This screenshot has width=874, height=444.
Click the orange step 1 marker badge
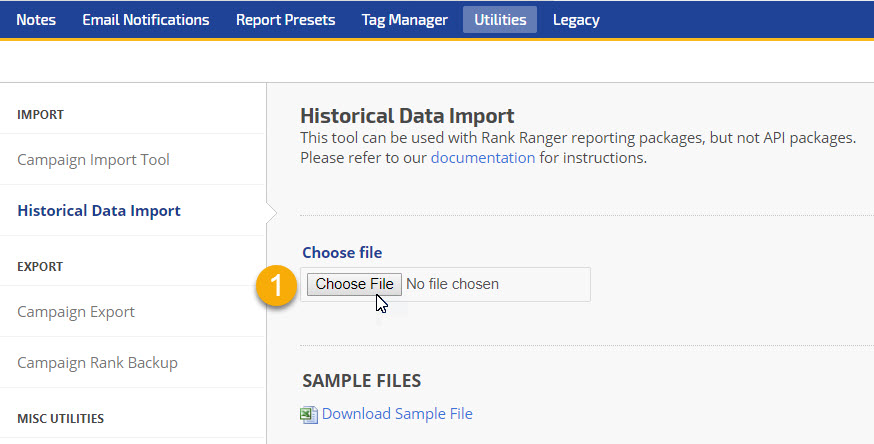pyautogui.click(x=275, y=285)
